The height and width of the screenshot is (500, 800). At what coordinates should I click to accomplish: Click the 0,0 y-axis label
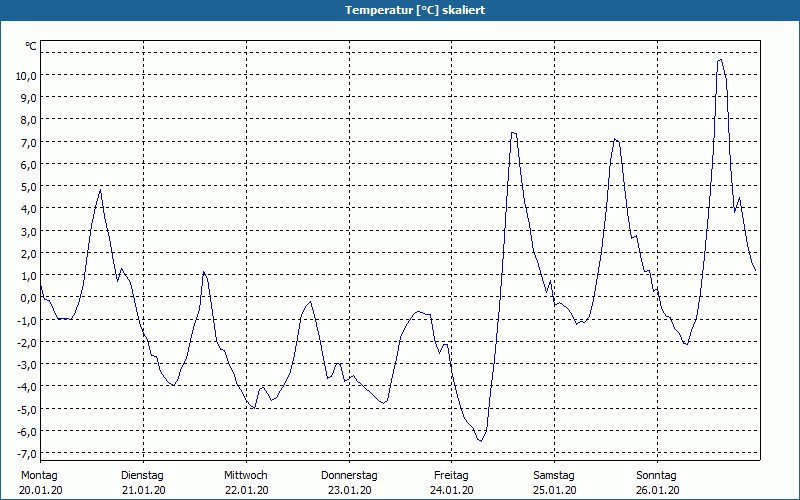29,298
